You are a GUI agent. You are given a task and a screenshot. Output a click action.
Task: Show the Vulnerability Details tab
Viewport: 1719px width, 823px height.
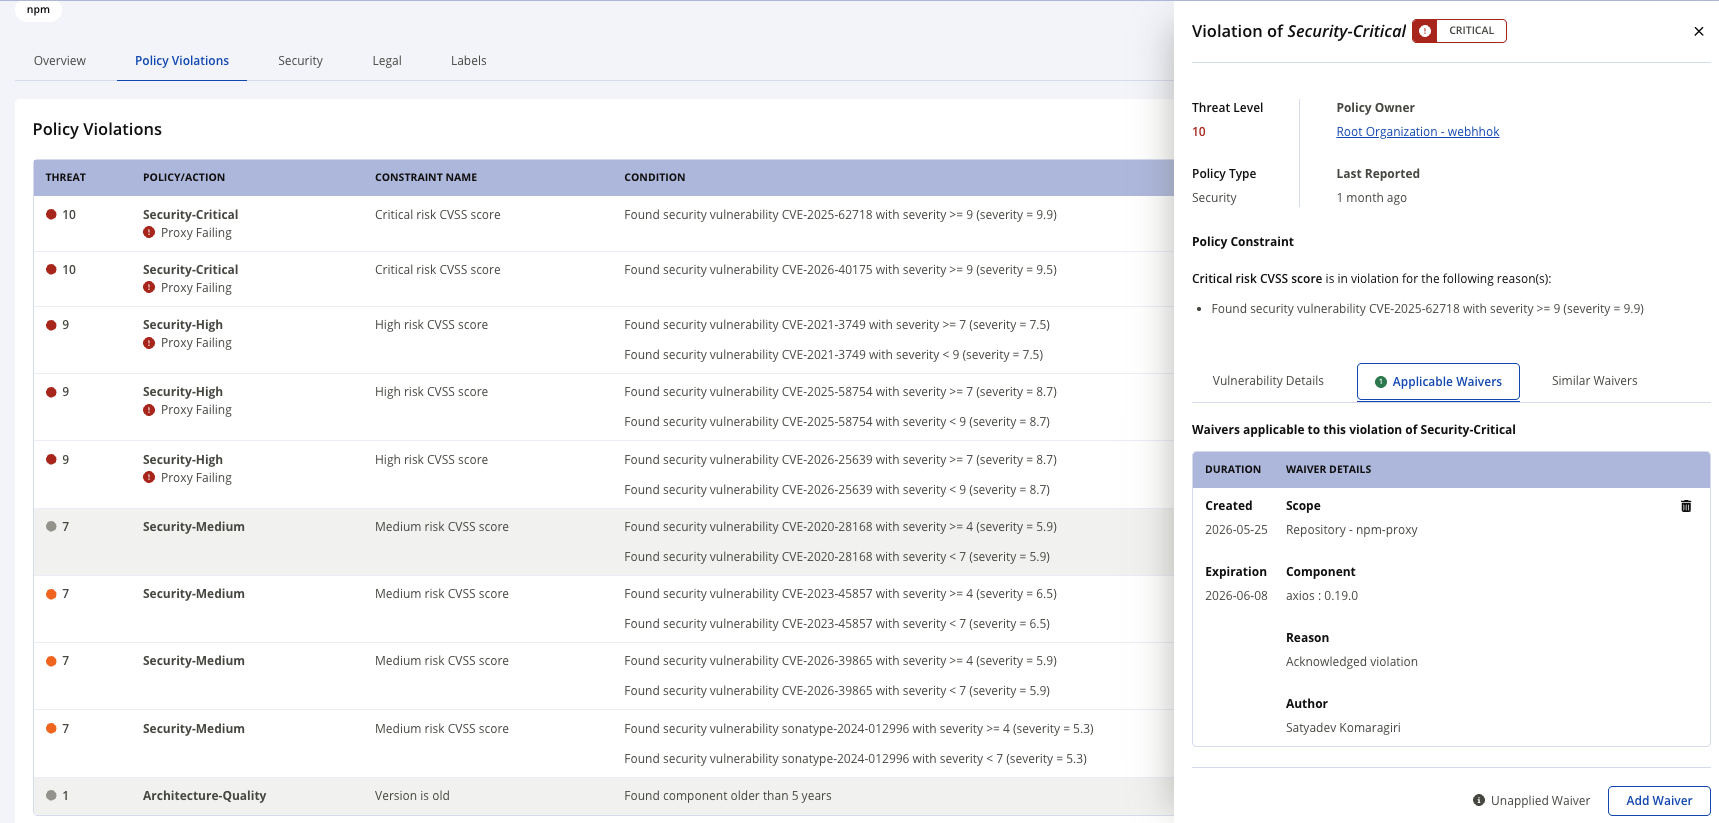1268,381
